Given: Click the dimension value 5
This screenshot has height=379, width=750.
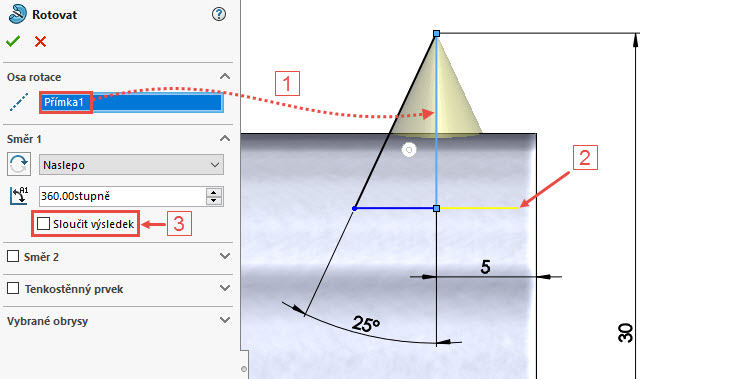Looking at the screenshot, I should pyautogui.click(x=485, y=267).
